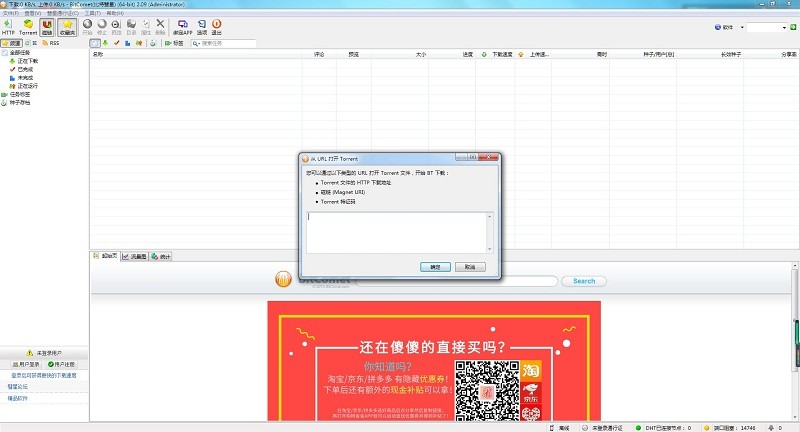Select 全部任务 tree node in sidebar
This screenshot has width=800, height=432.
pos(19,53)
